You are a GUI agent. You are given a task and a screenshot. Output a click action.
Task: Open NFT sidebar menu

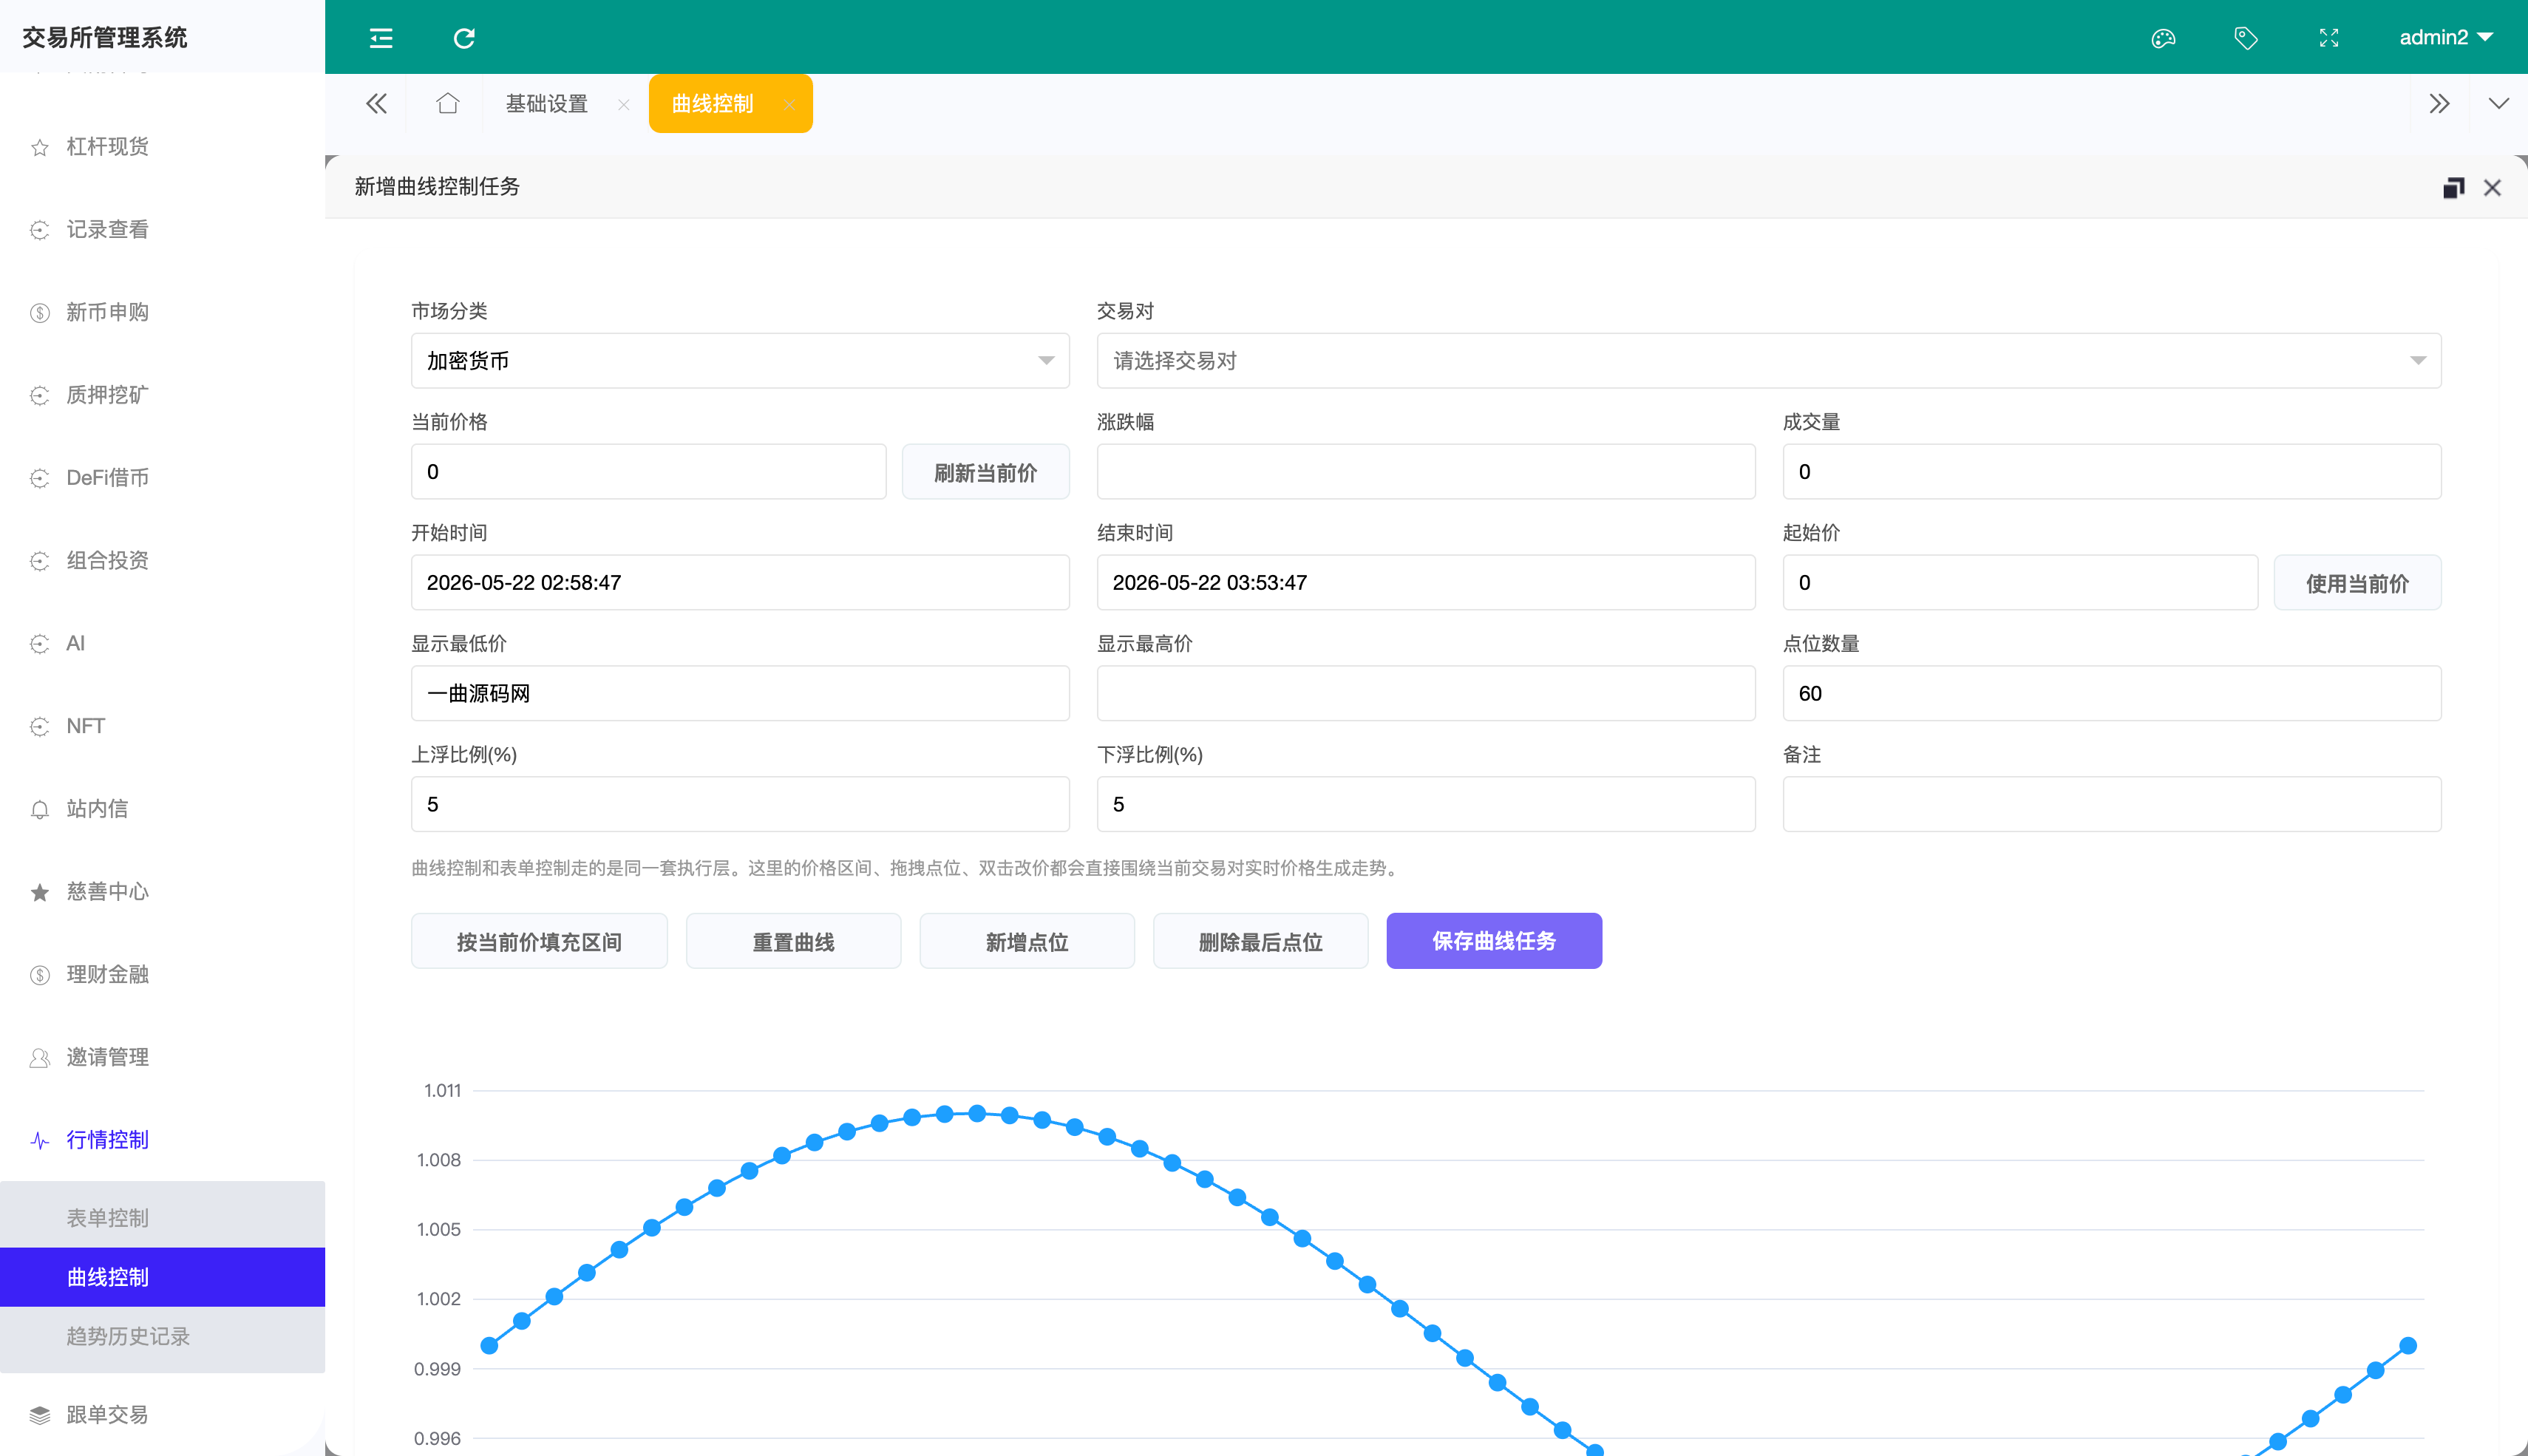pos(162,726)
